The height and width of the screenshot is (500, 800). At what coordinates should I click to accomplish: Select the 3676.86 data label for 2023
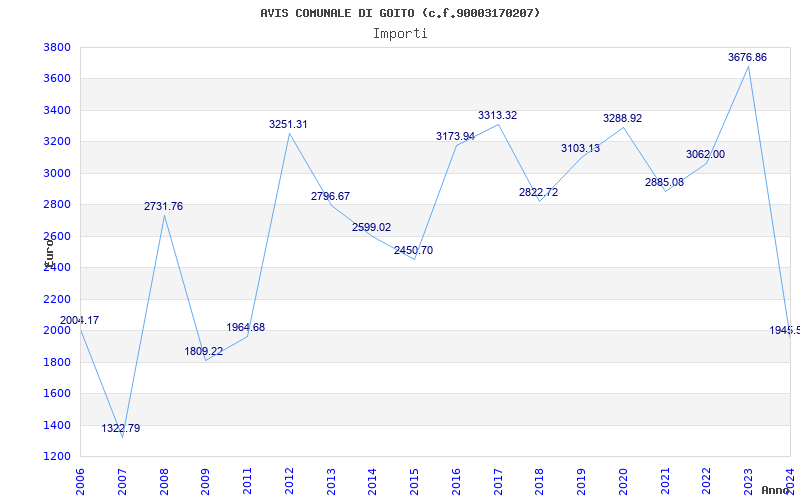747,57
